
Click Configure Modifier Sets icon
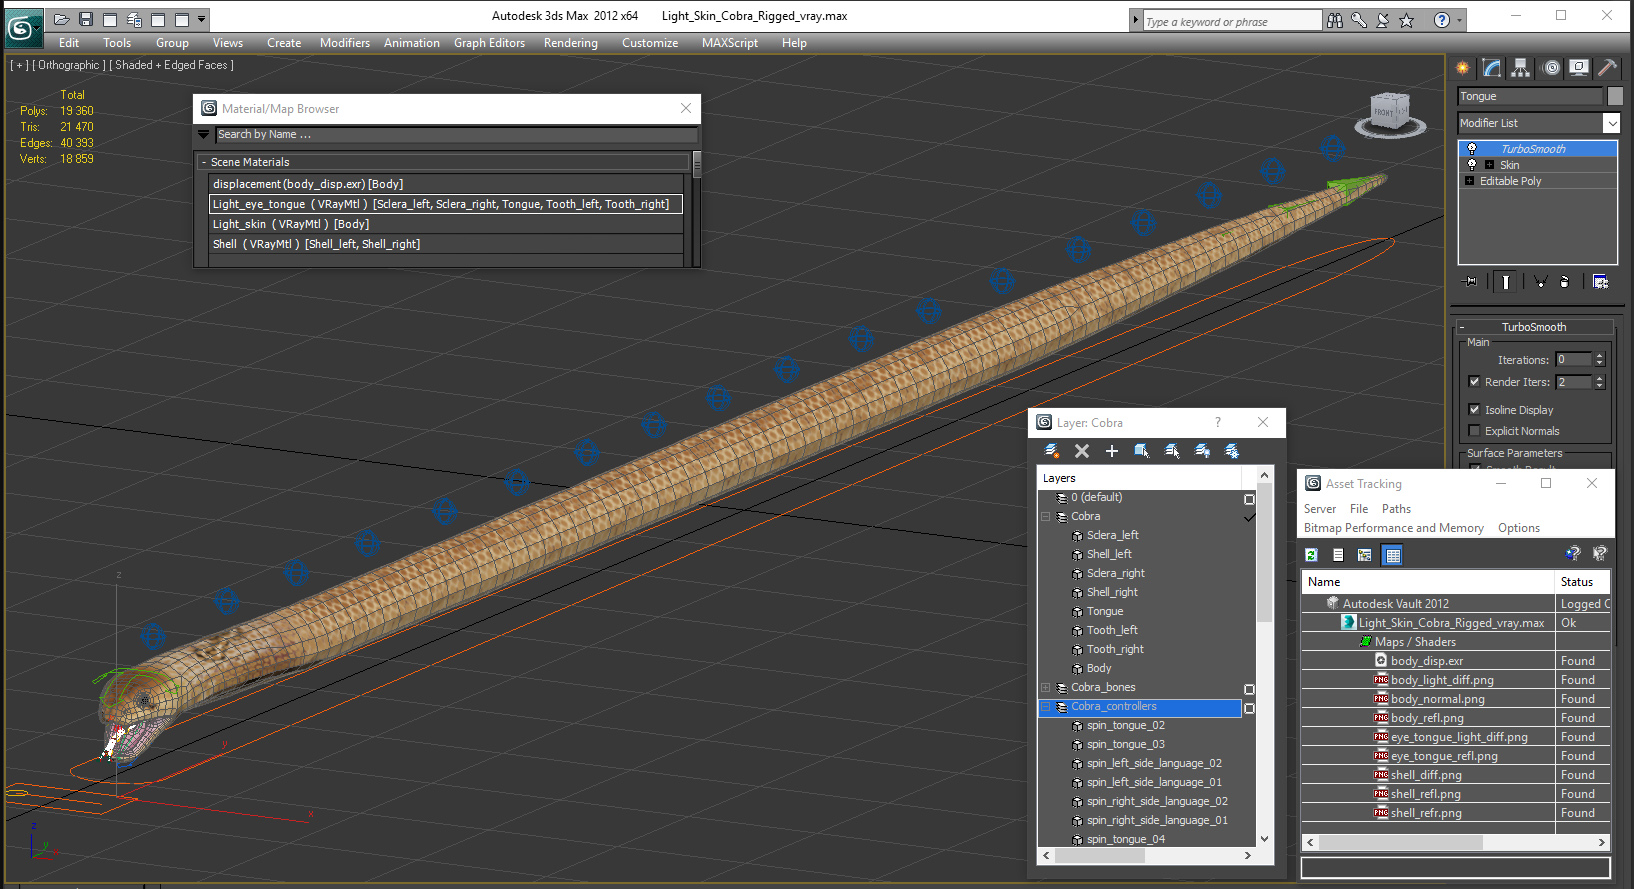1600,282
